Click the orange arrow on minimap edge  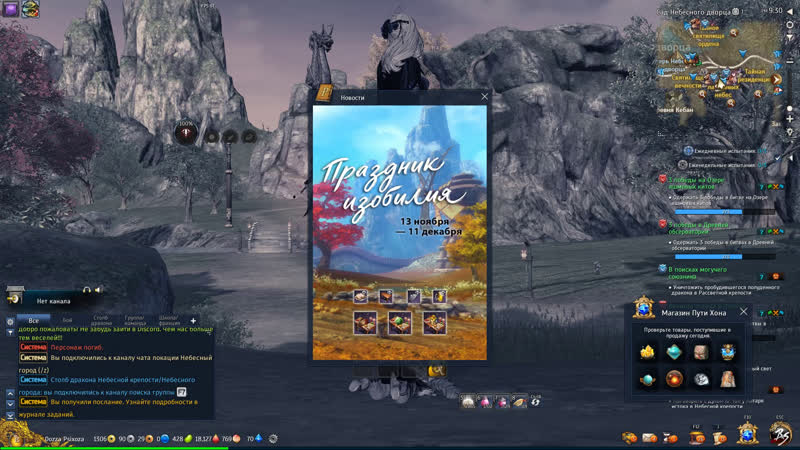pyautogui.click(x=777, y=79)
